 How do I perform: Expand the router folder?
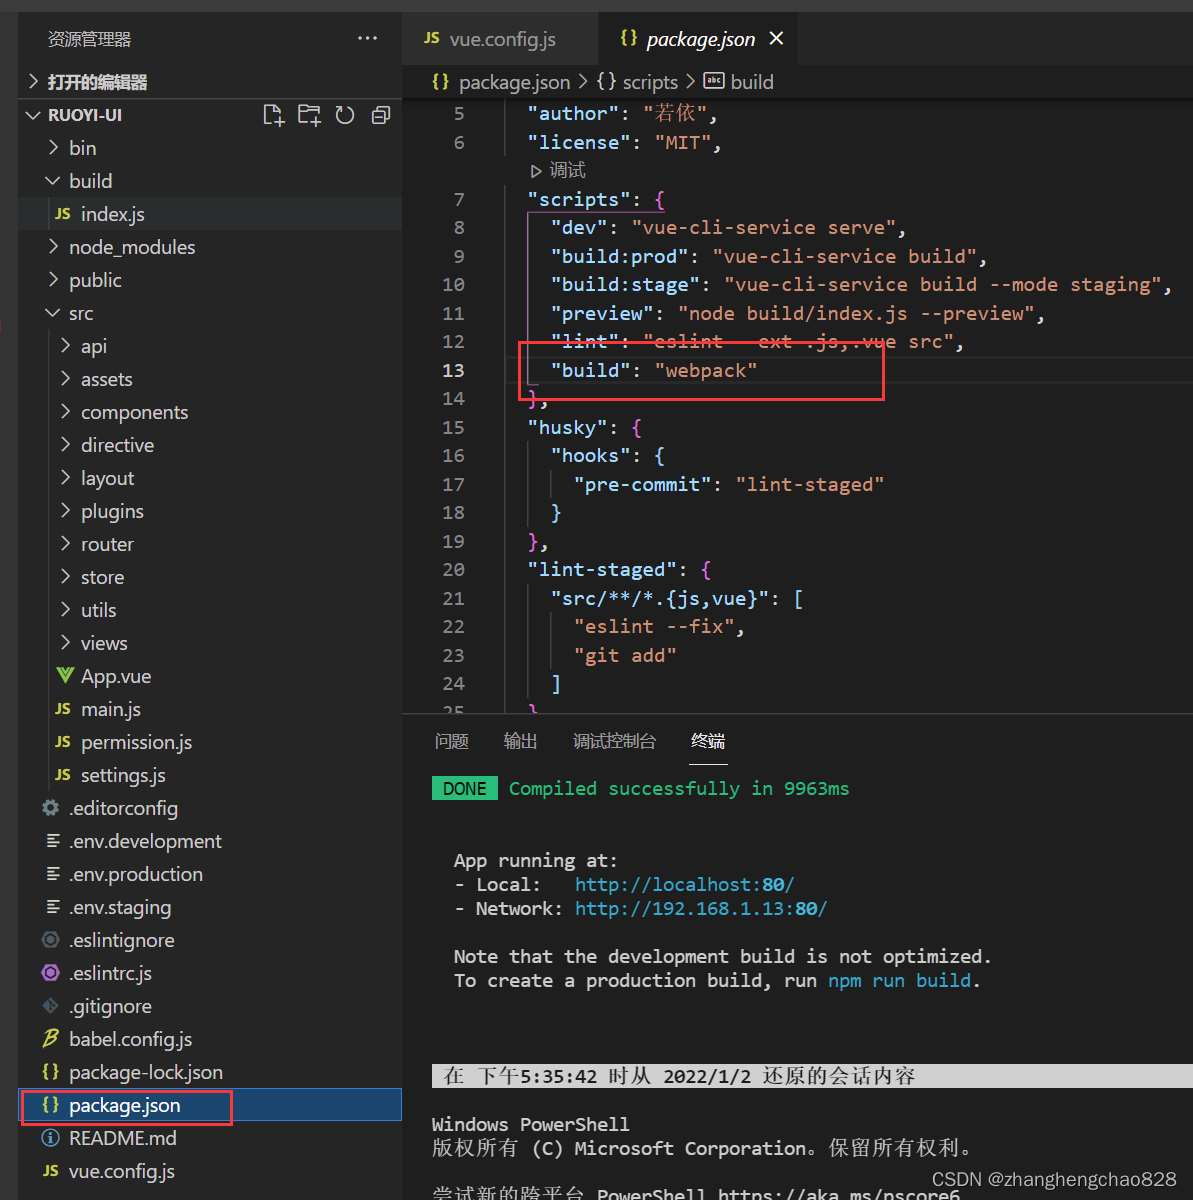click(x=210, y=544)
